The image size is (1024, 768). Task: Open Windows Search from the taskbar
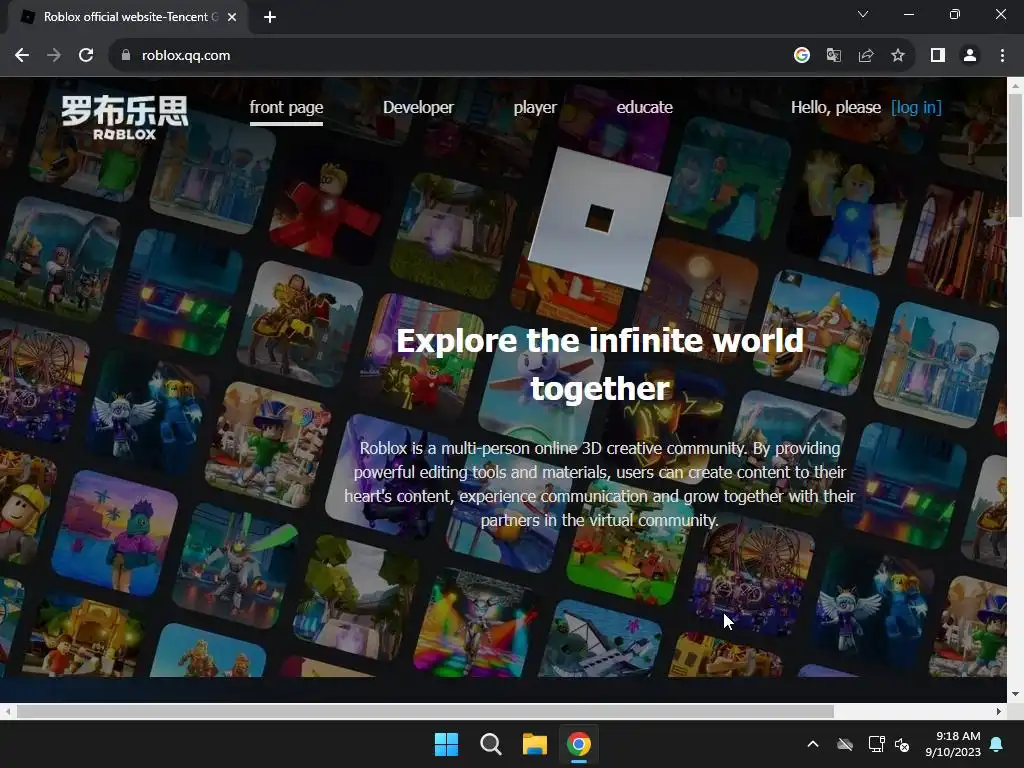coord(490,744)
